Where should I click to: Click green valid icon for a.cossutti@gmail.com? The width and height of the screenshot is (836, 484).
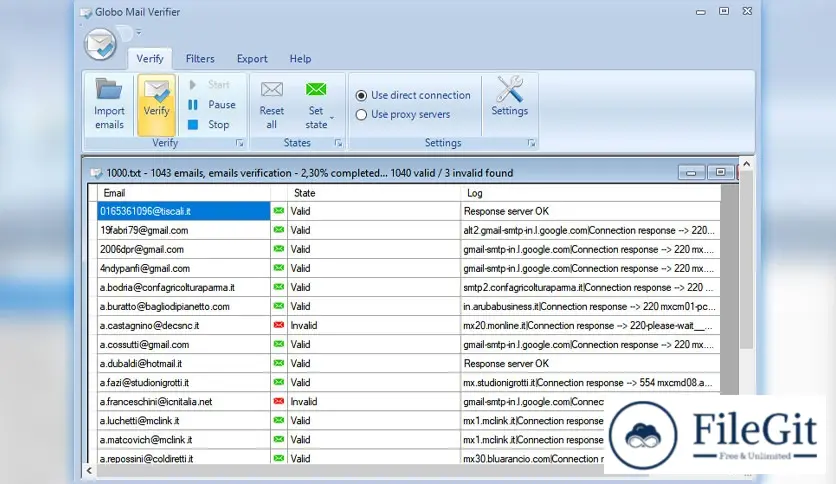[x=278, y=344]
